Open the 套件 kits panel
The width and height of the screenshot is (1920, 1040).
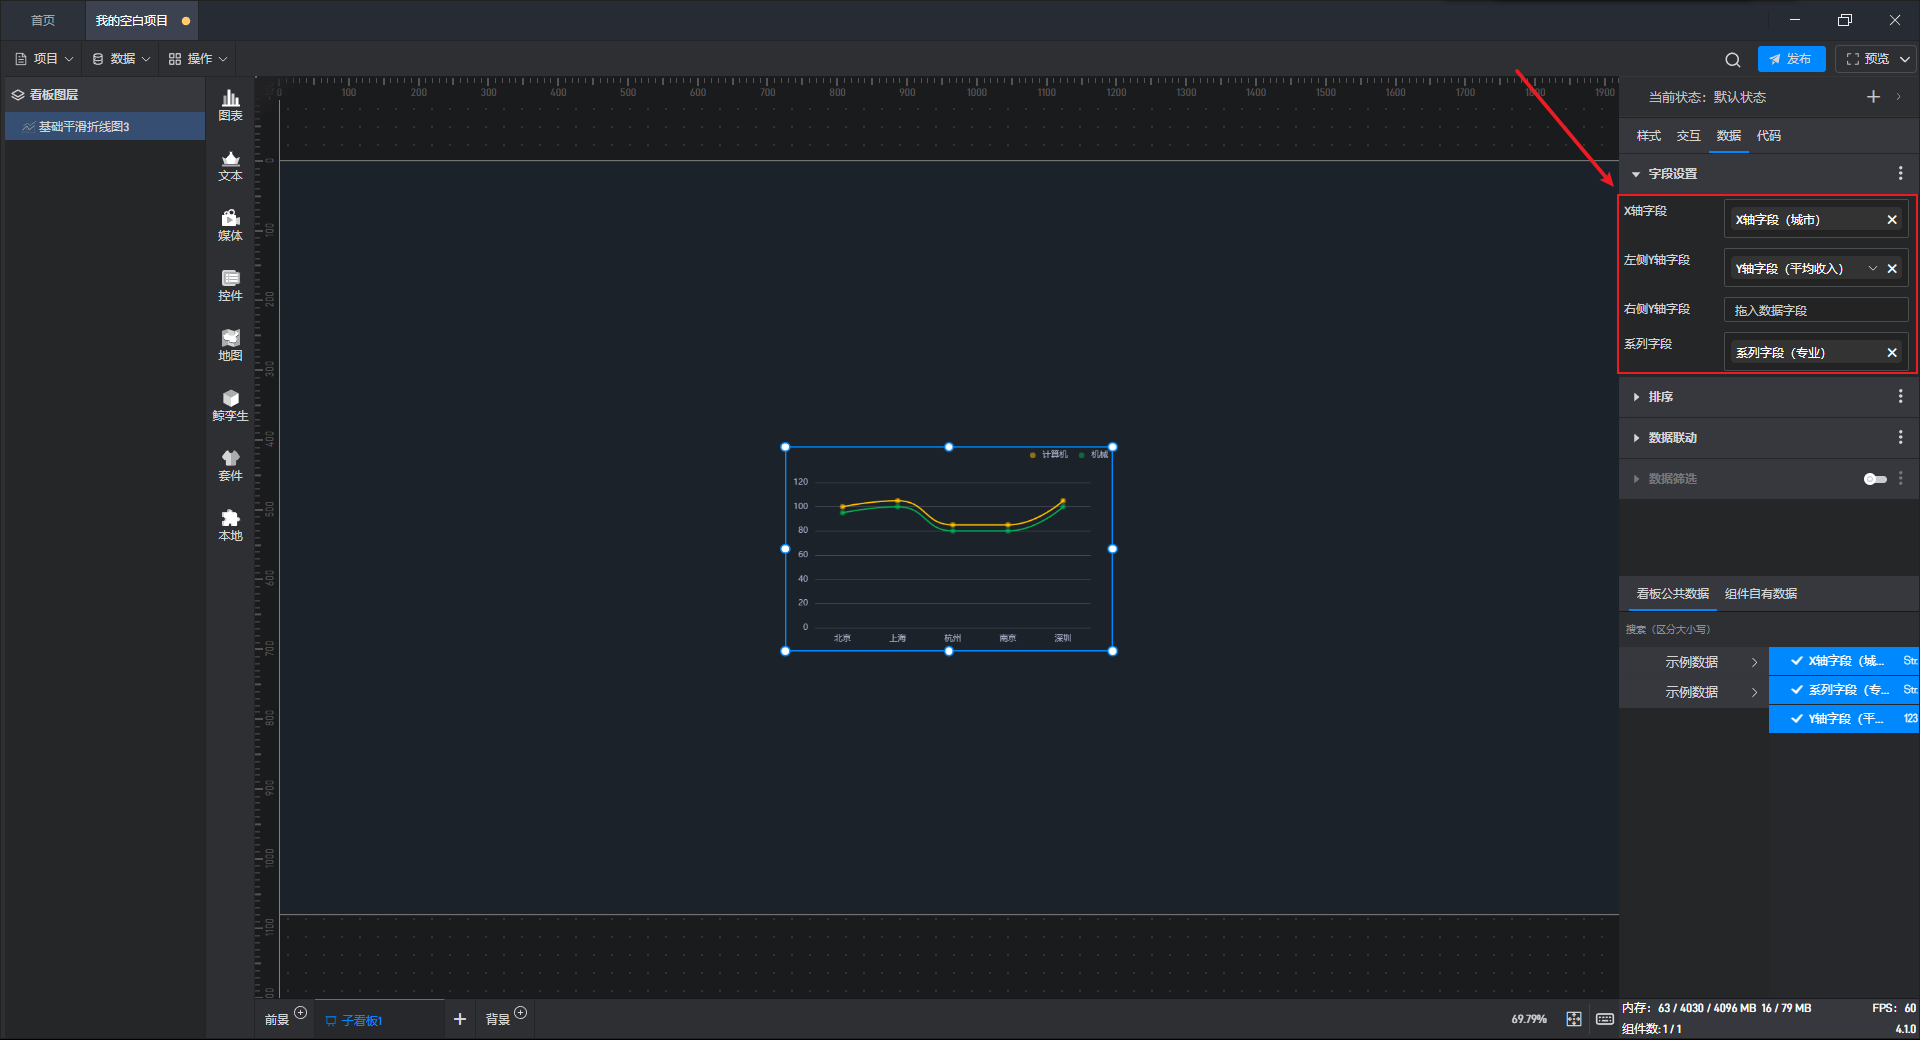pos(230,465)
